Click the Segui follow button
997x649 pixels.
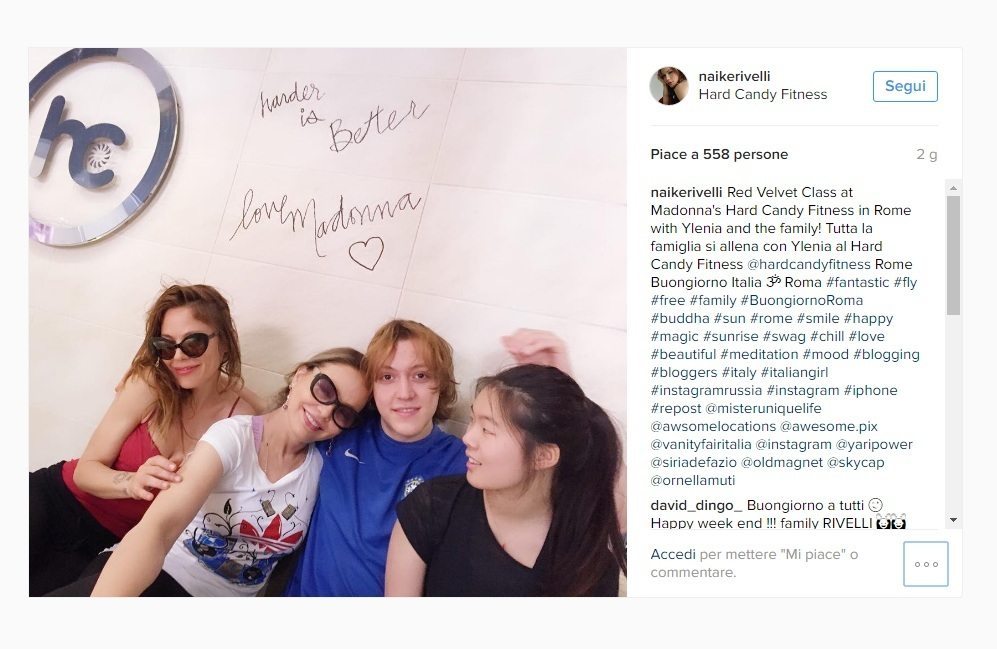905,86
